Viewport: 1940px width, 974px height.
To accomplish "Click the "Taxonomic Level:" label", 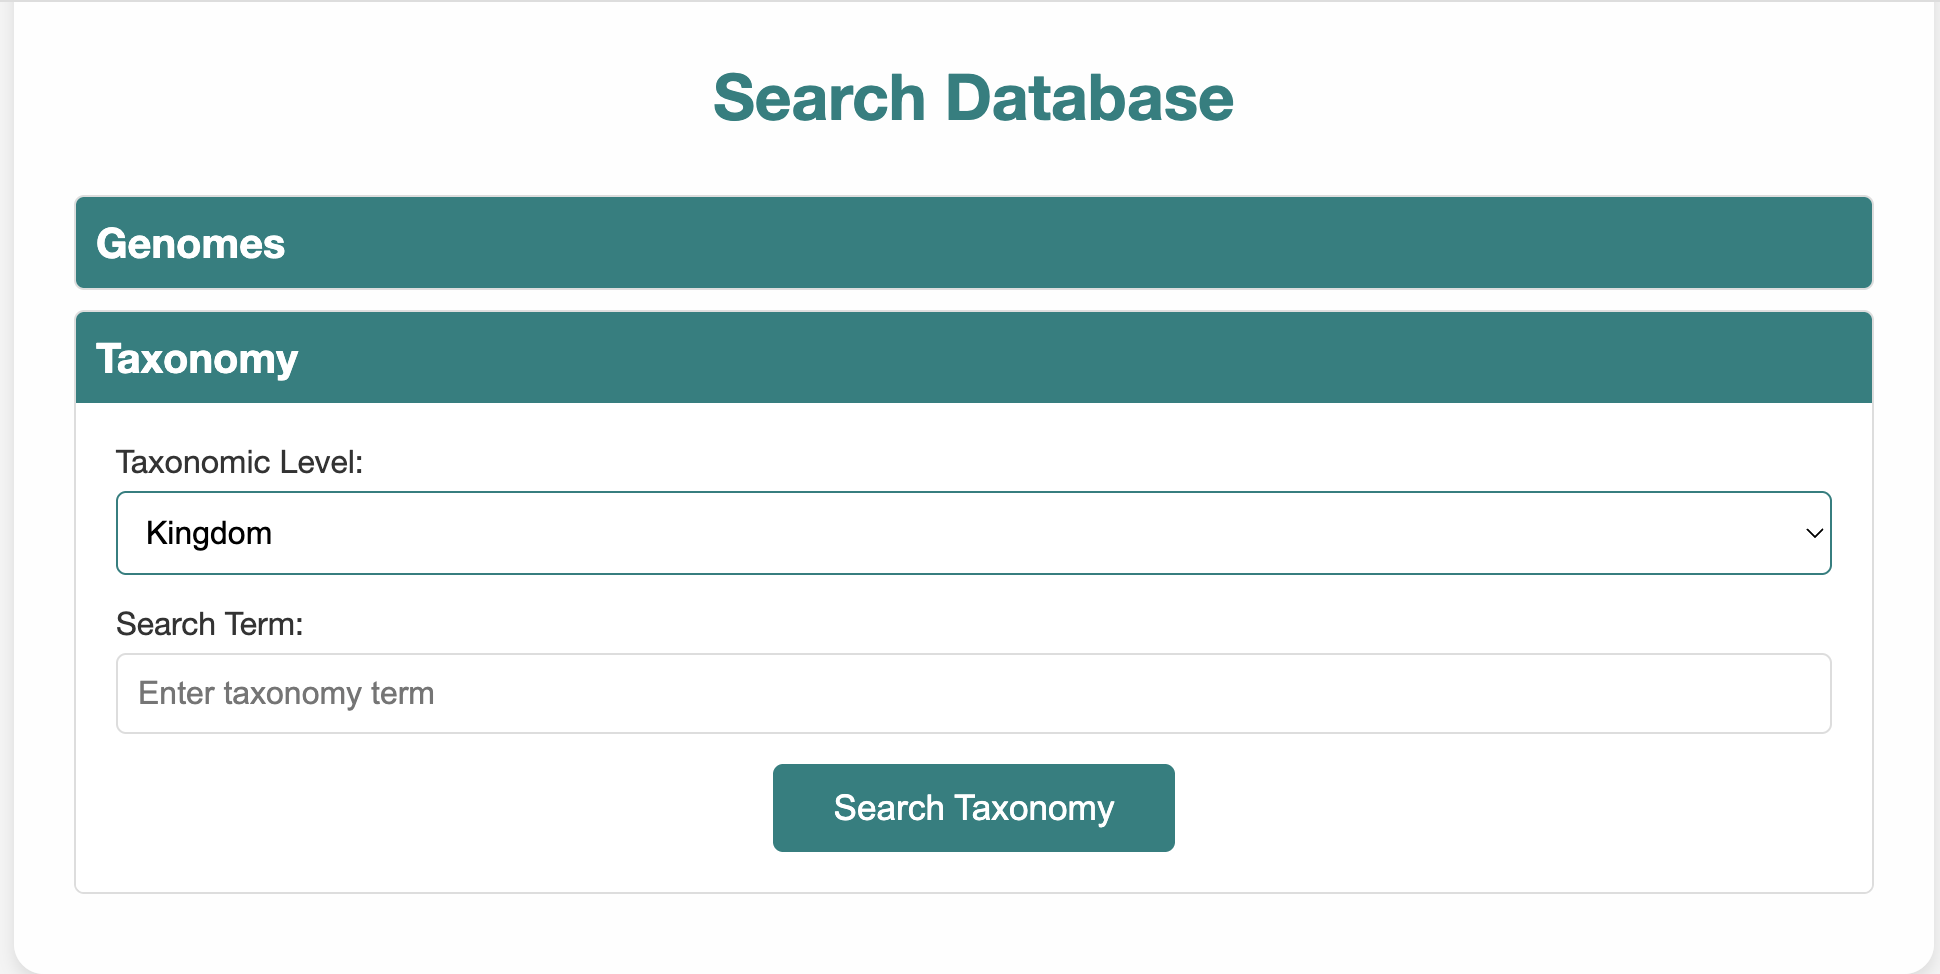I will pos(239,462).
